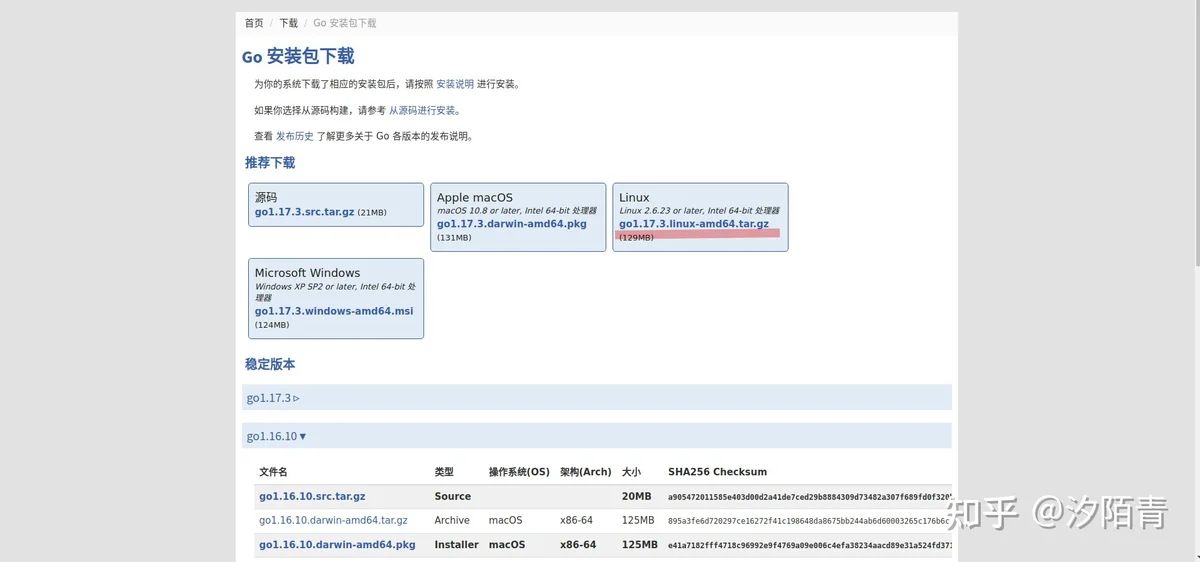Screen dimensions: 1200x562
Task: Click the Go 安装包下载 page title
Action: pos(298,56)
